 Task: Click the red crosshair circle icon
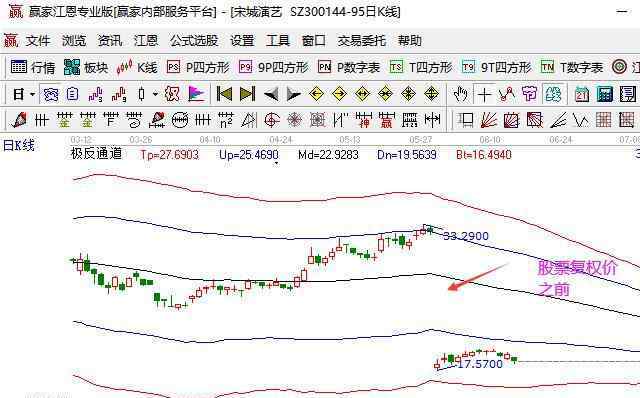click(x=272, y=120)
